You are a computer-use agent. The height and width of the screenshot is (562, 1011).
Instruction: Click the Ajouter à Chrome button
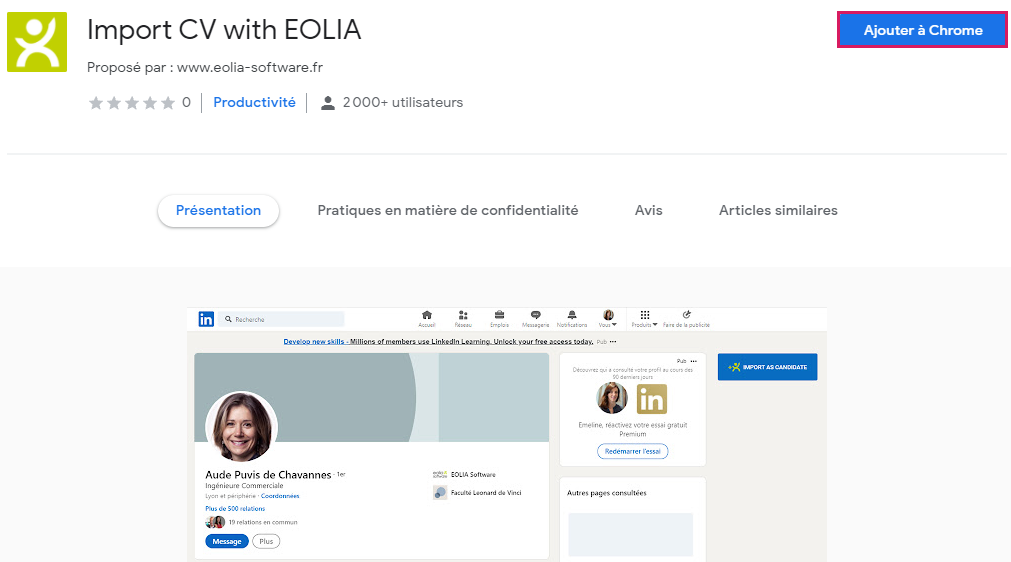922,30
